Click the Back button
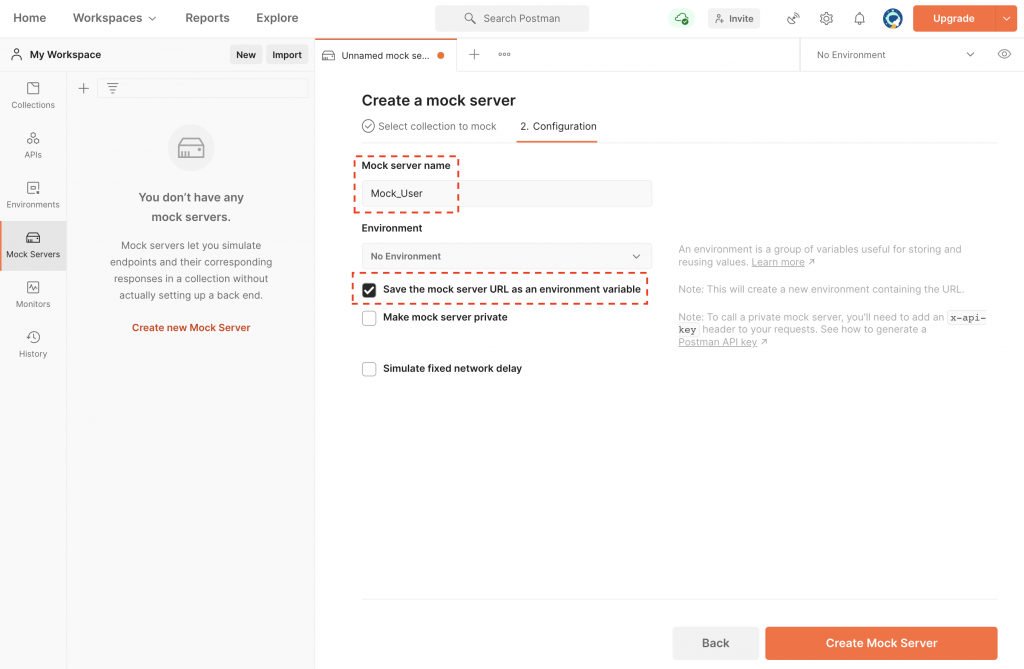 pyautogui.click(x=716, y=643)
